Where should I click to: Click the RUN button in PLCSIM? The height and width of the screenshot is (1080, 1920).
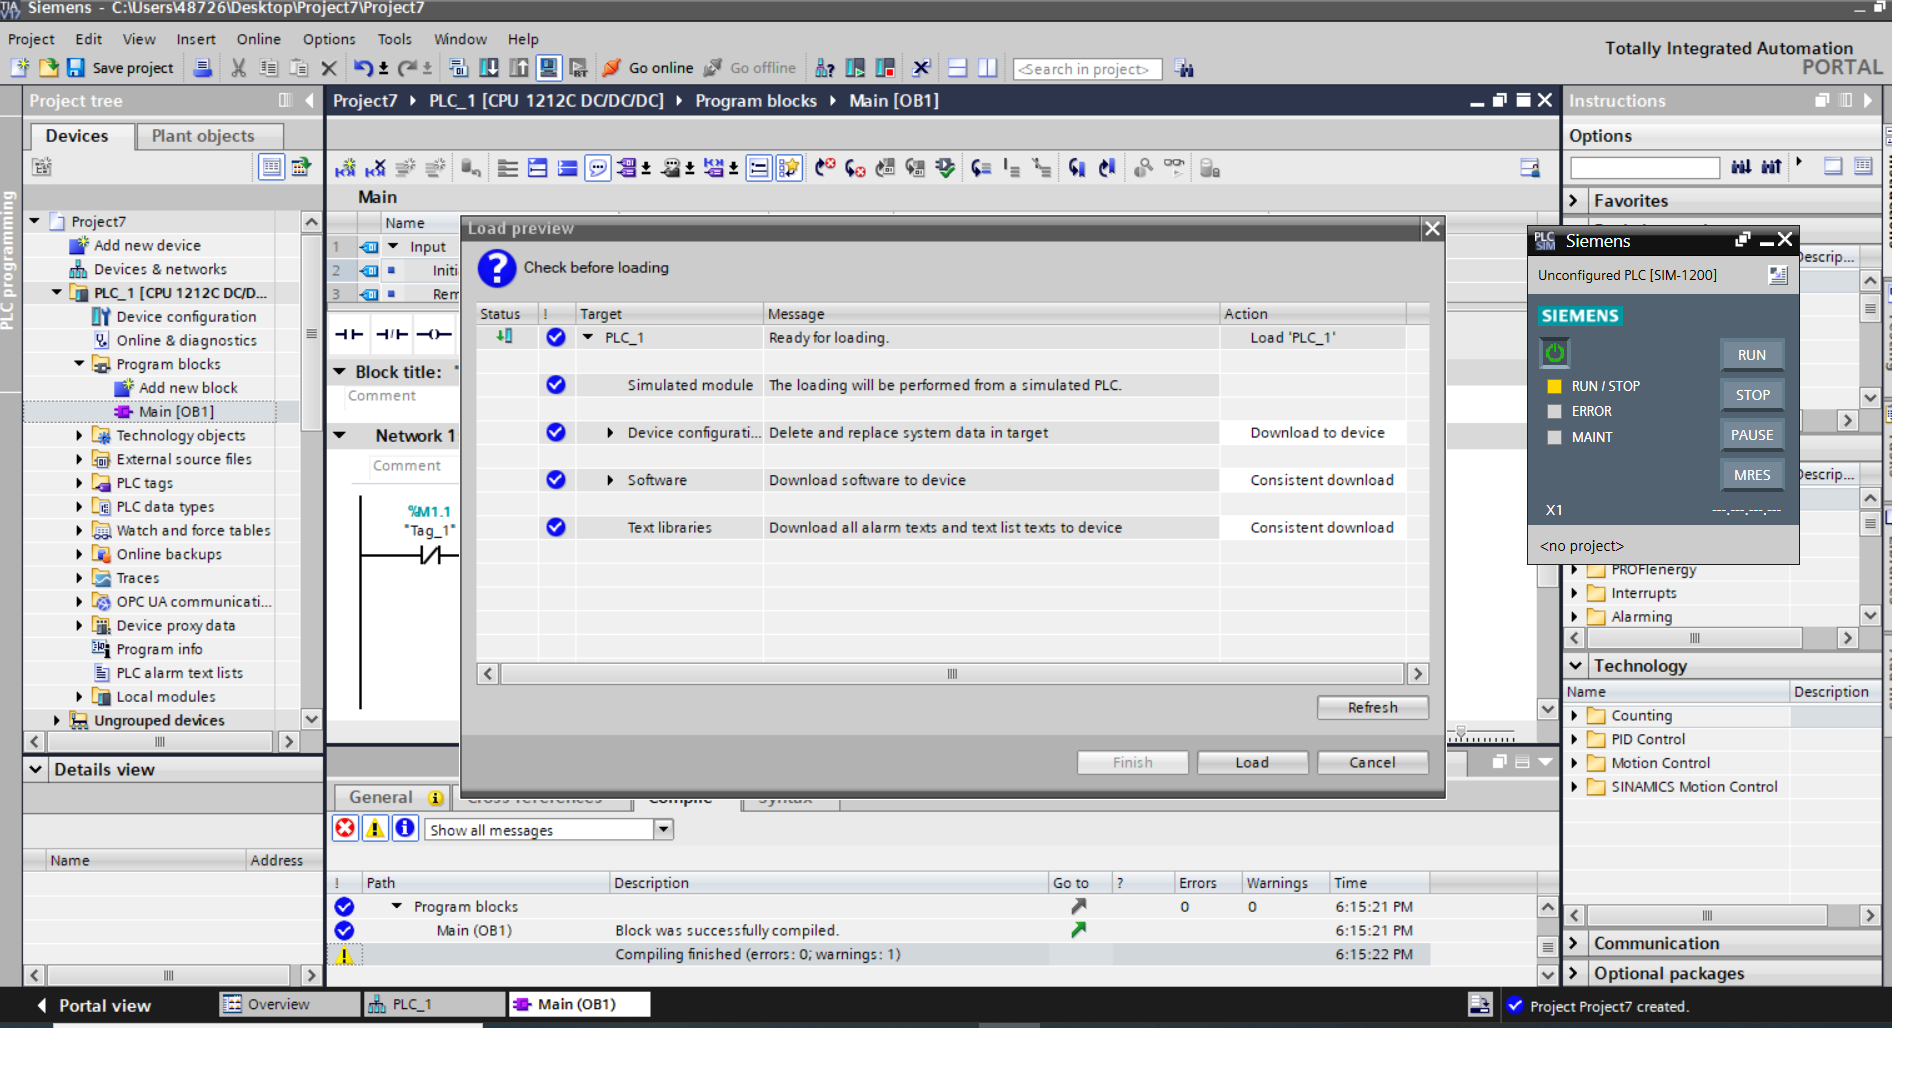pos(1751,355)
